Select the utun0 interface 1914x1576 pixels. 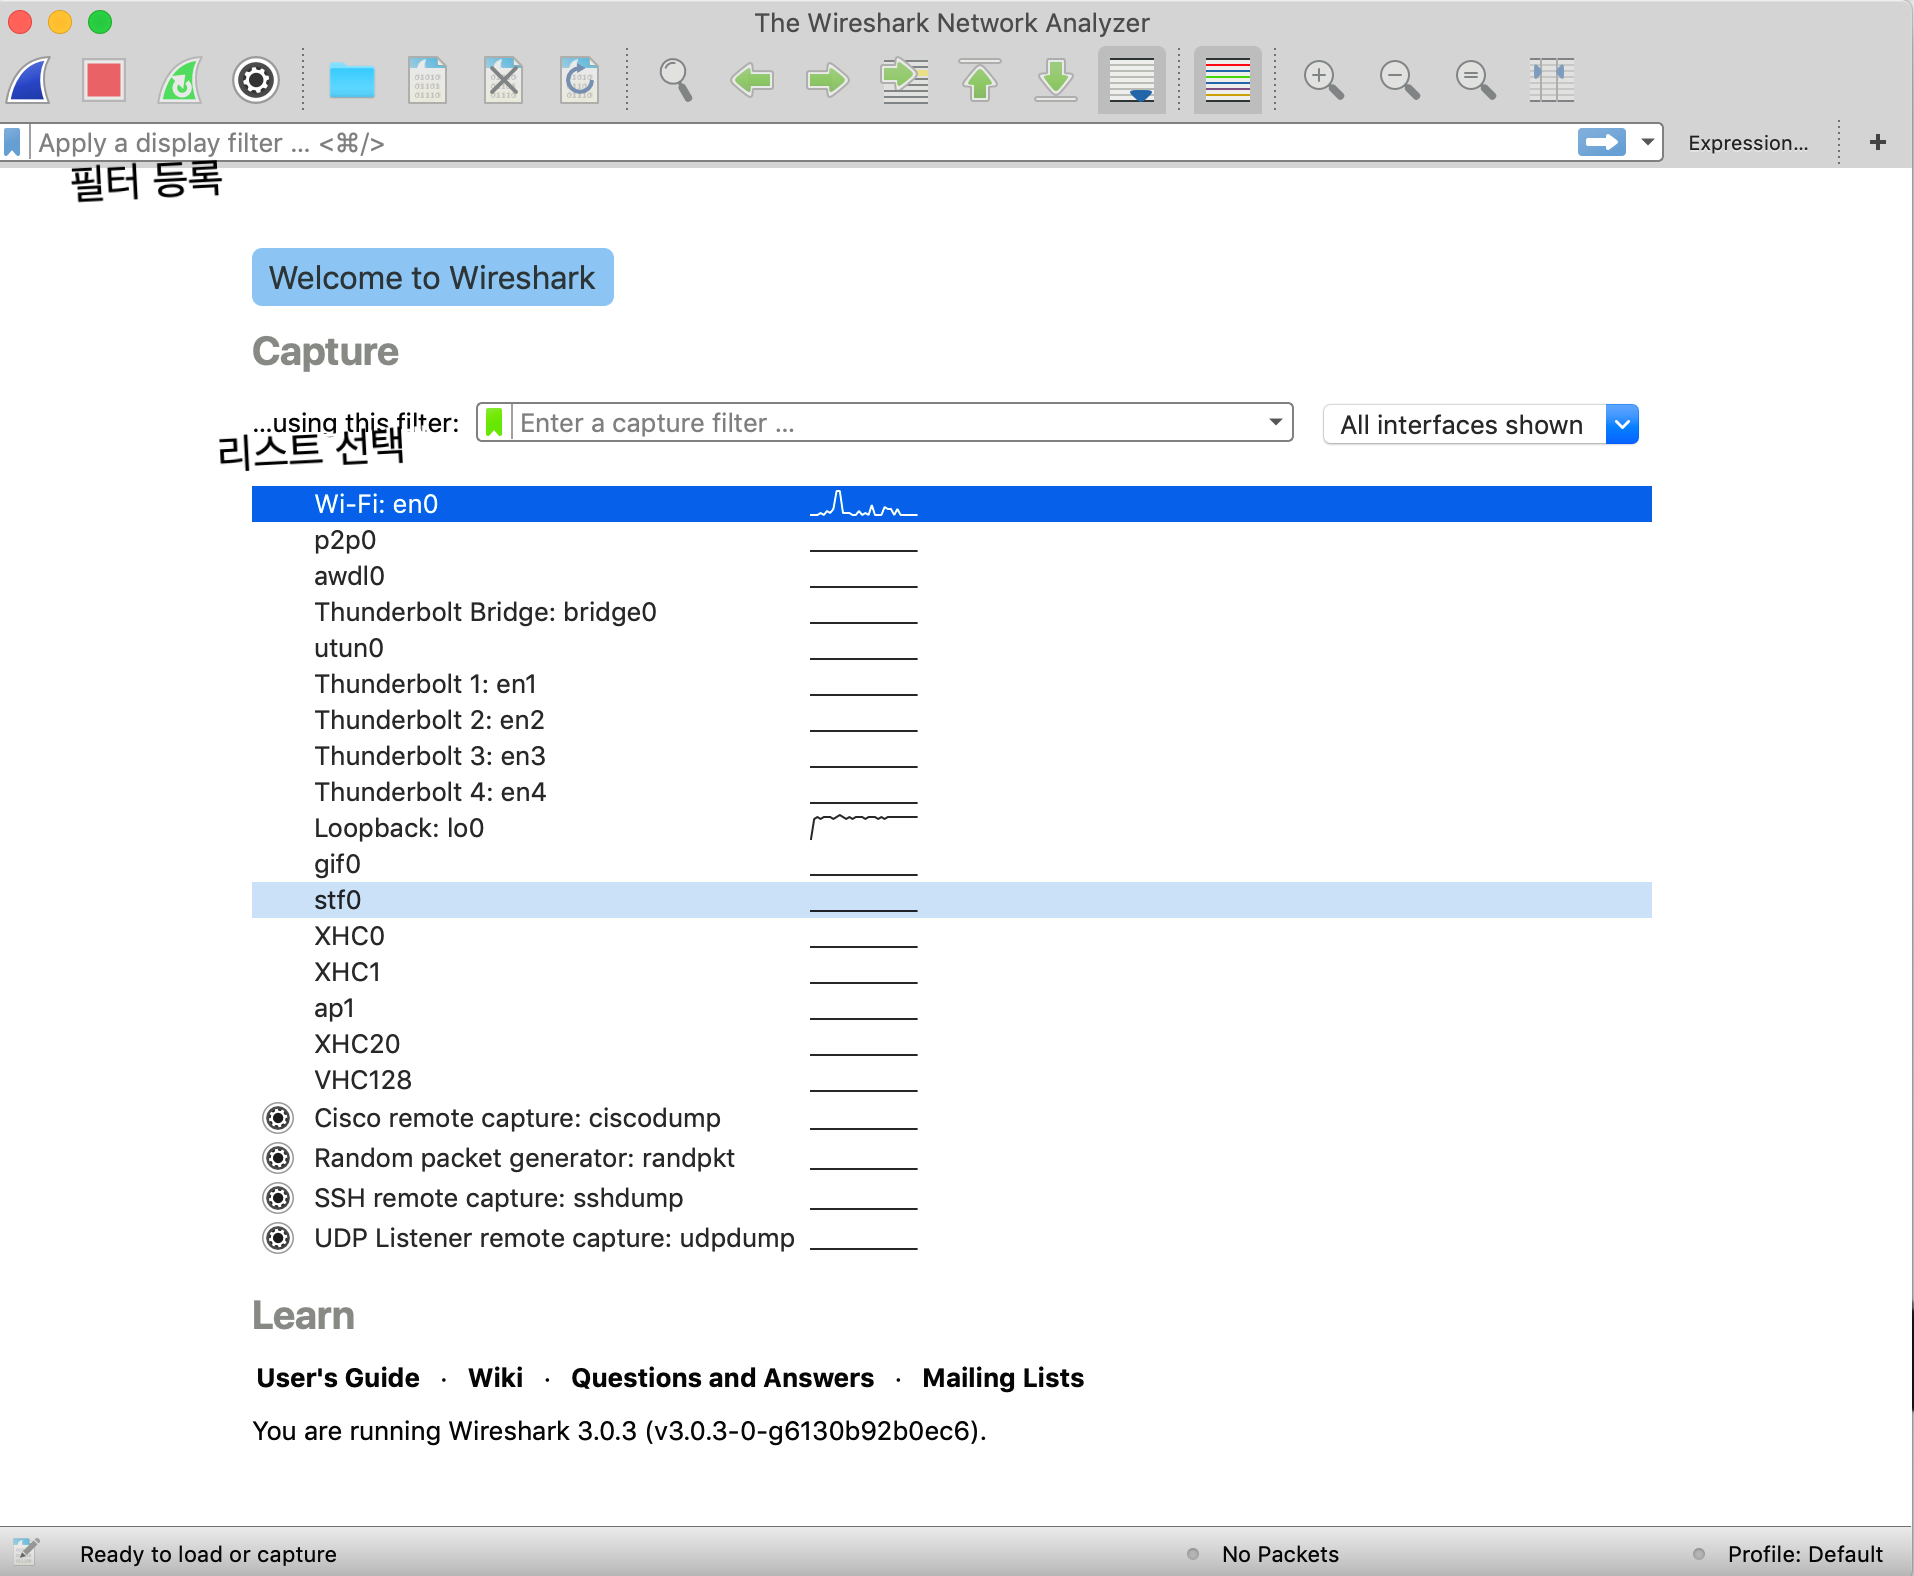952,648
